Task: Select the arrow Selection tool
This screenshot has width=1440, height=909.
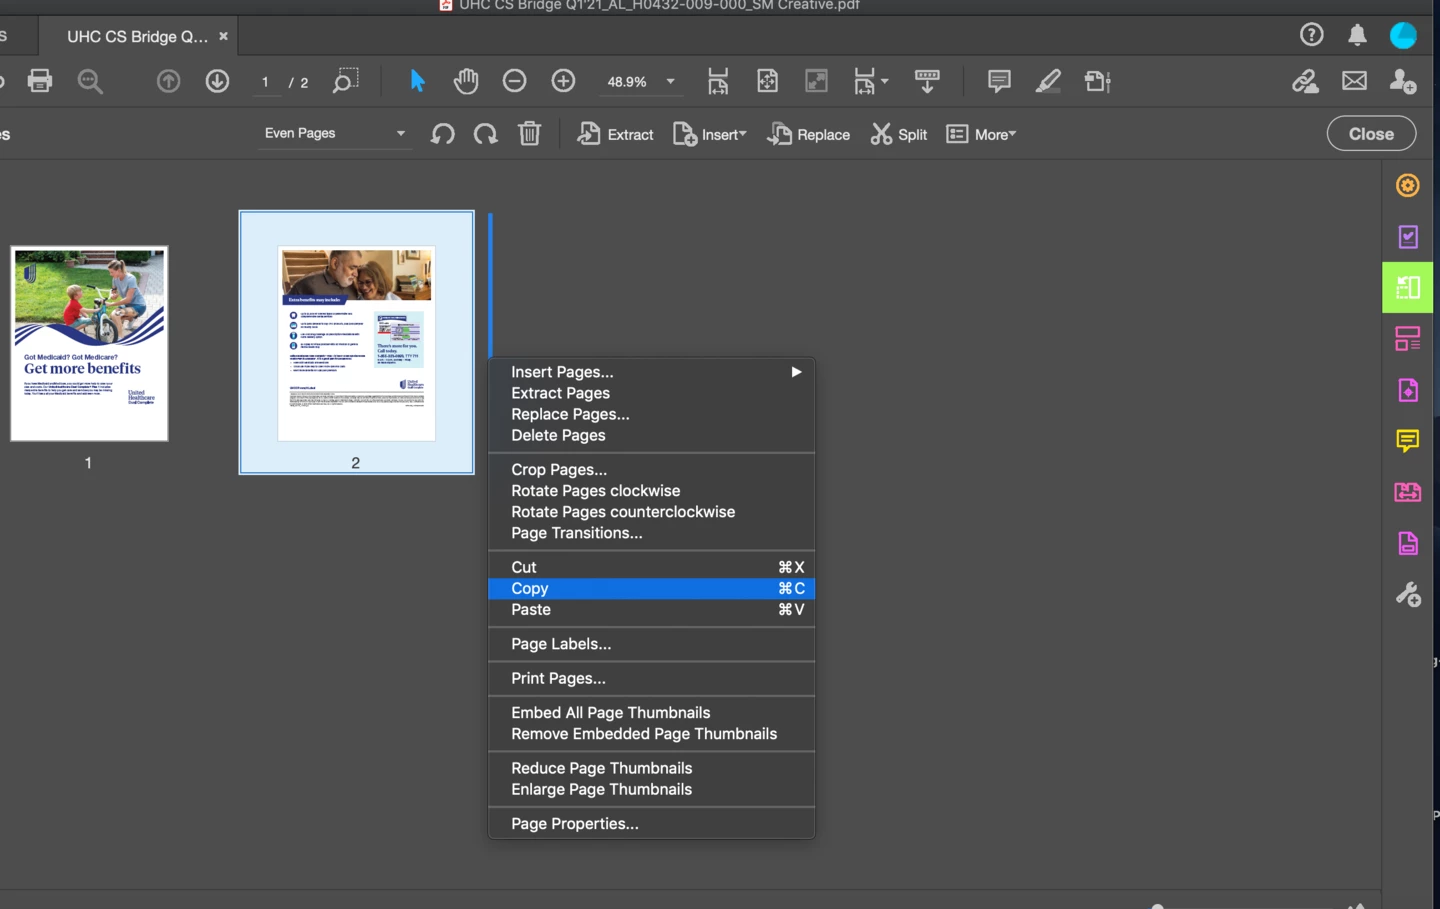Action: point(418,81)
